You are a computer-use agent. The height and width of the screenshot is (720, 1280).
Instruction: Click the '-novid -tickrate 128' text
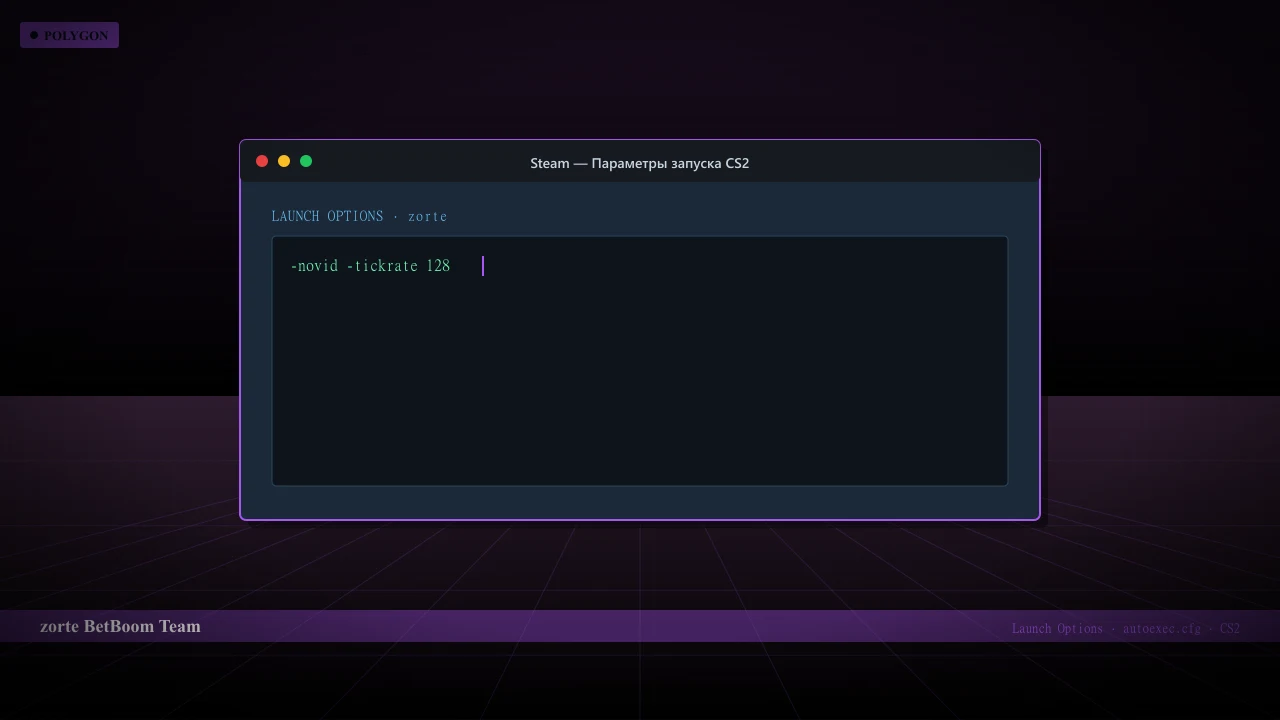point(370,266)
